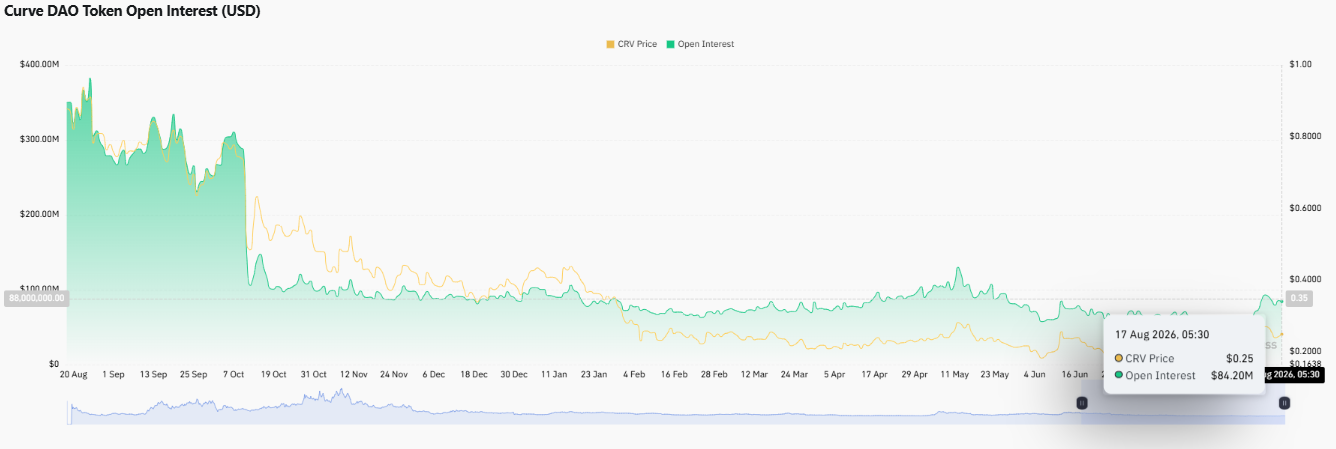1336x449 pixels.
Task: Click the 24 Mar date label
Action: pyautogui.click(x=794, y=374)
